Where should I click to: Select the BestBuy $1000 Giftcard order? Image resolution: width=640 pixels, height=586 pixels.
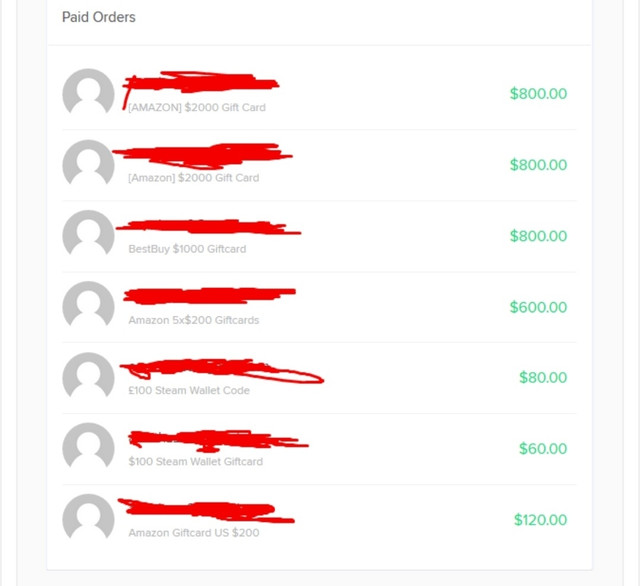click(187, 249)
